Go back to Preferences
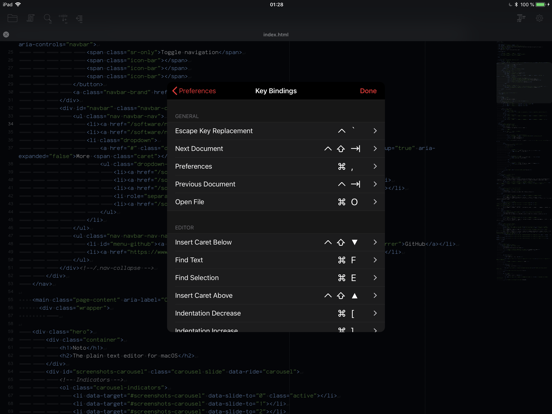This screenshot has width=552, height=414. click(x=194, y=91)
